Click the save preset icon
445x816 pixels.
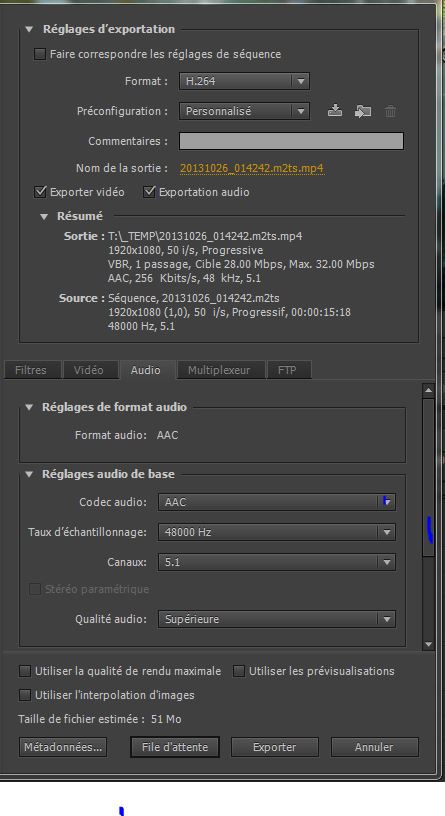(x=335, y=111)
